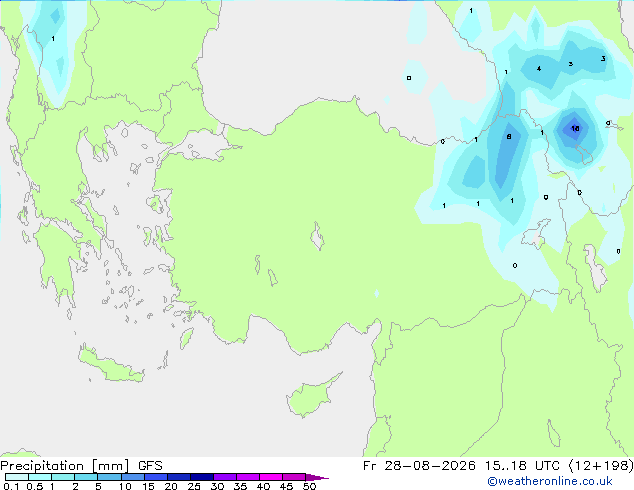Click the legend label "30"
Viewport: 634px width, 490px height.
(217, 486)
